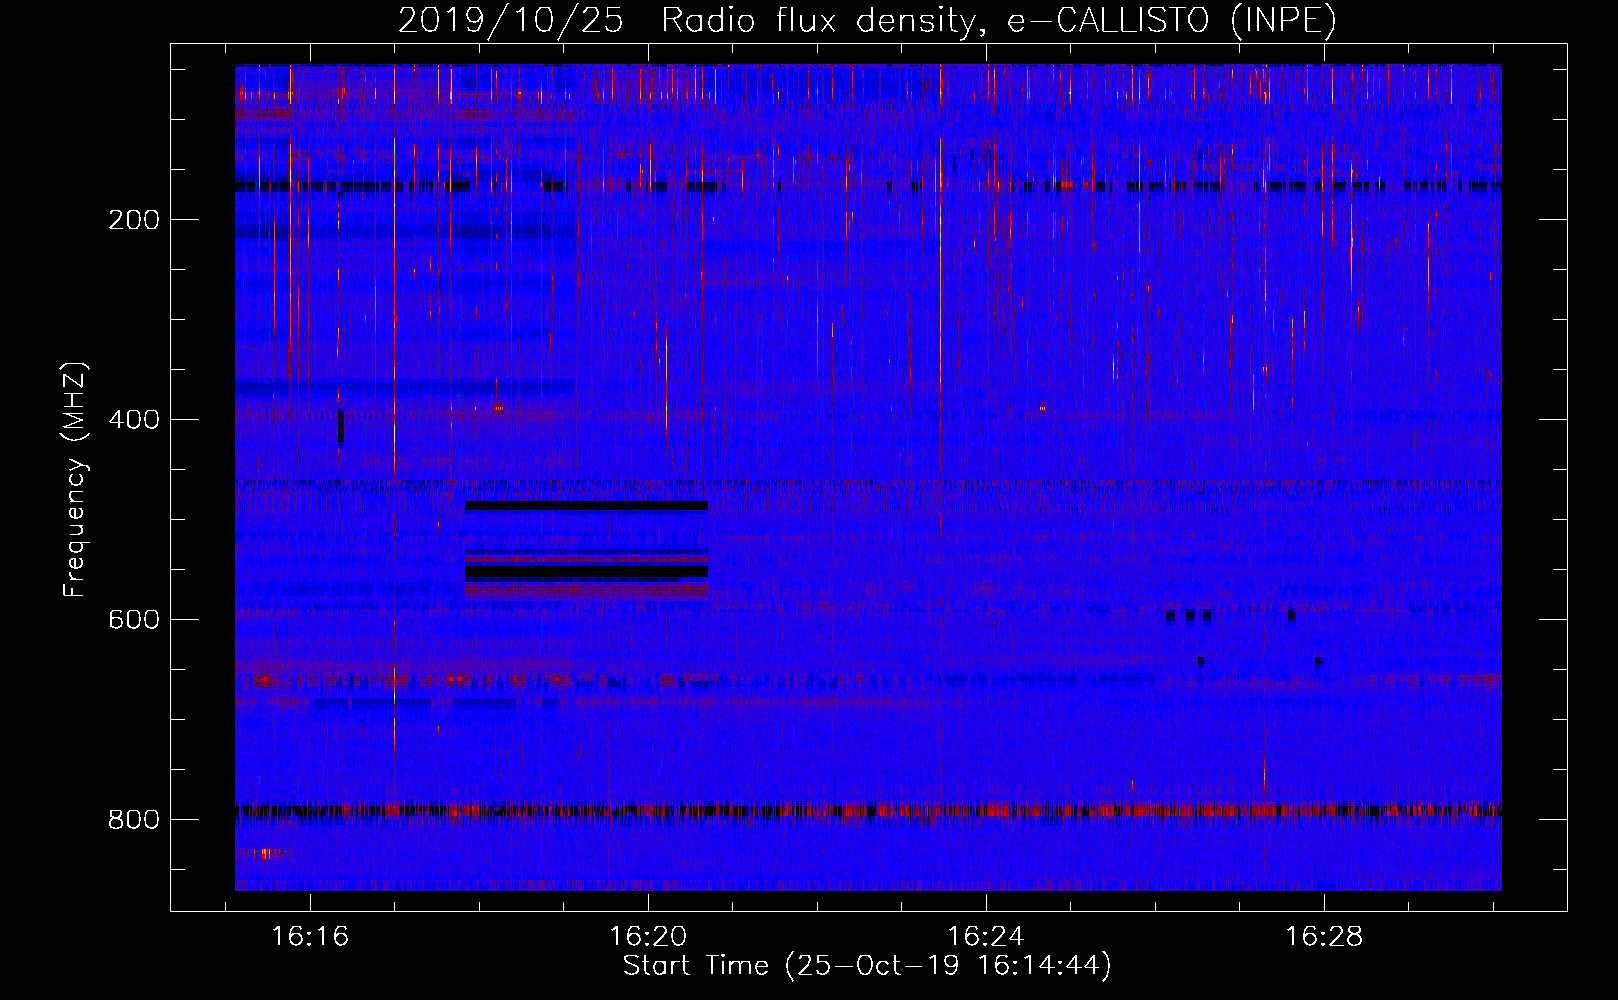Click the 16:24 time tick label
The image size is (1618, 1000).
[986, 937]
